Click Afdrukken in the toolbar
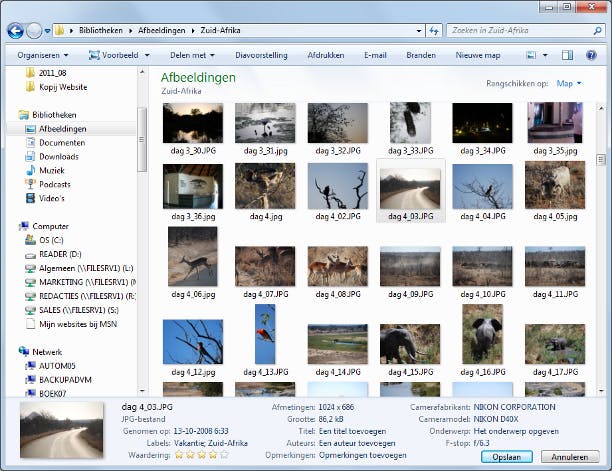Image resolution: width=612 pixels, height=471 pixels. pos(326,55)
